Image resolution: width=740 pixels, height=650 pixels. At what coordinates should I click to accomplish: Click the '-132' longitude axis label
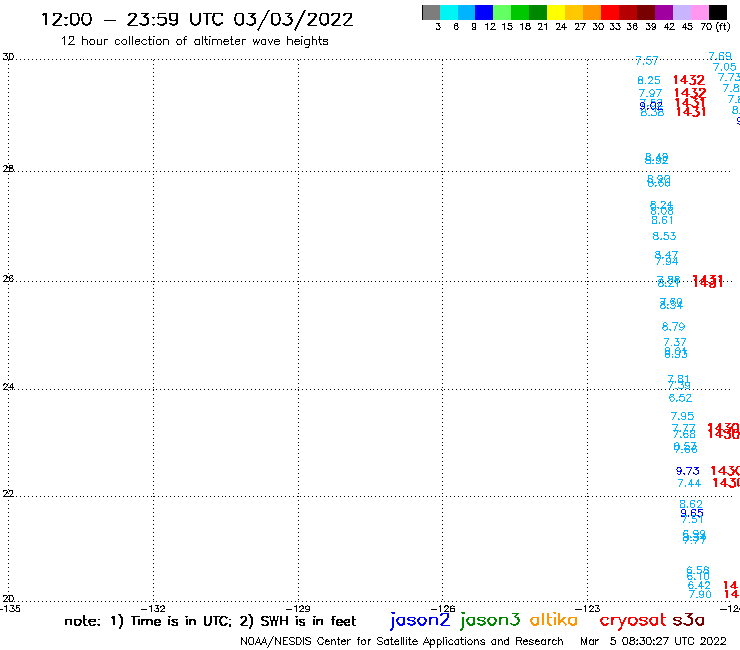coord(153,609)
